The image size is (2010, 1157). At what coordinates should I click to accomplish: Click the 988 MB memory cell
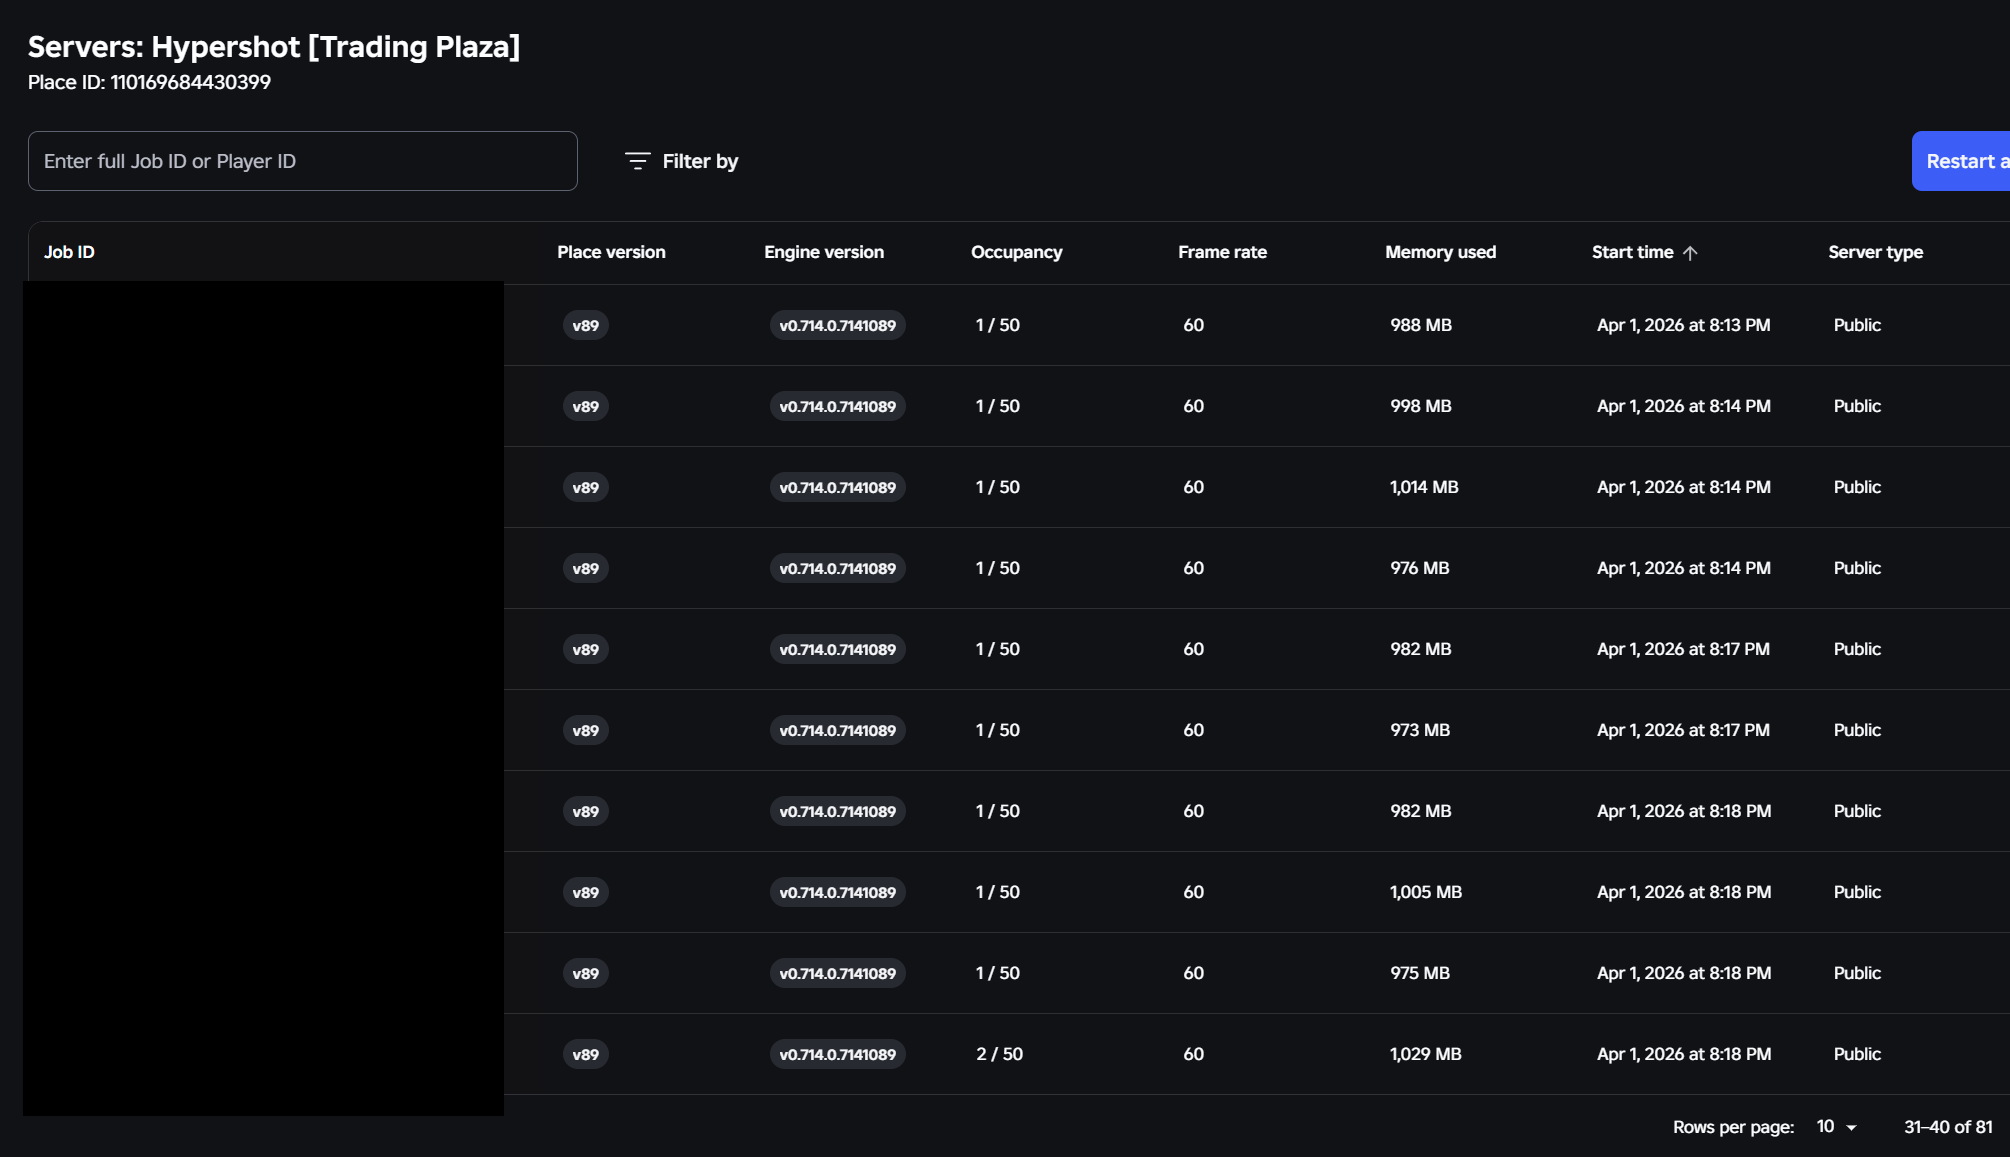coord(1421,325)
